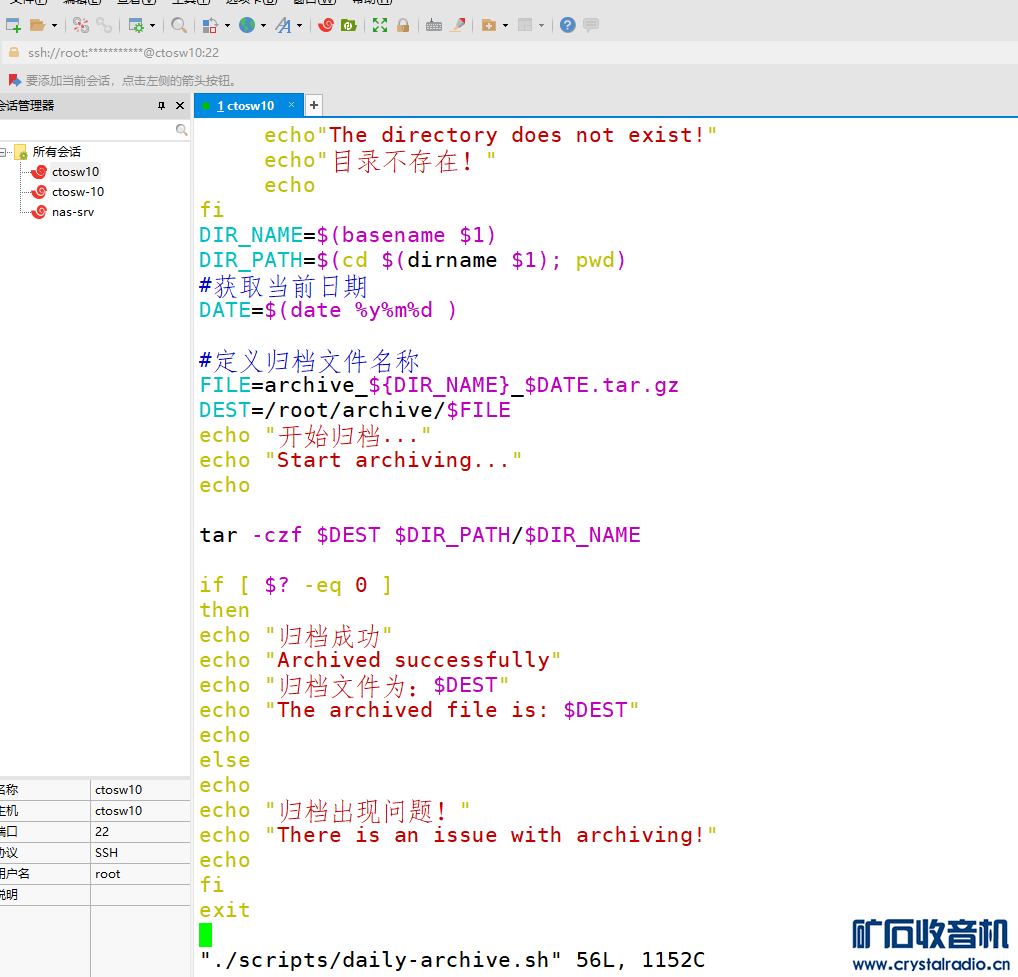Image resolution: width=1018 pixels, height=977 pixels.
Task: Click the blue Help question mark icon
Action: point(568,25)
